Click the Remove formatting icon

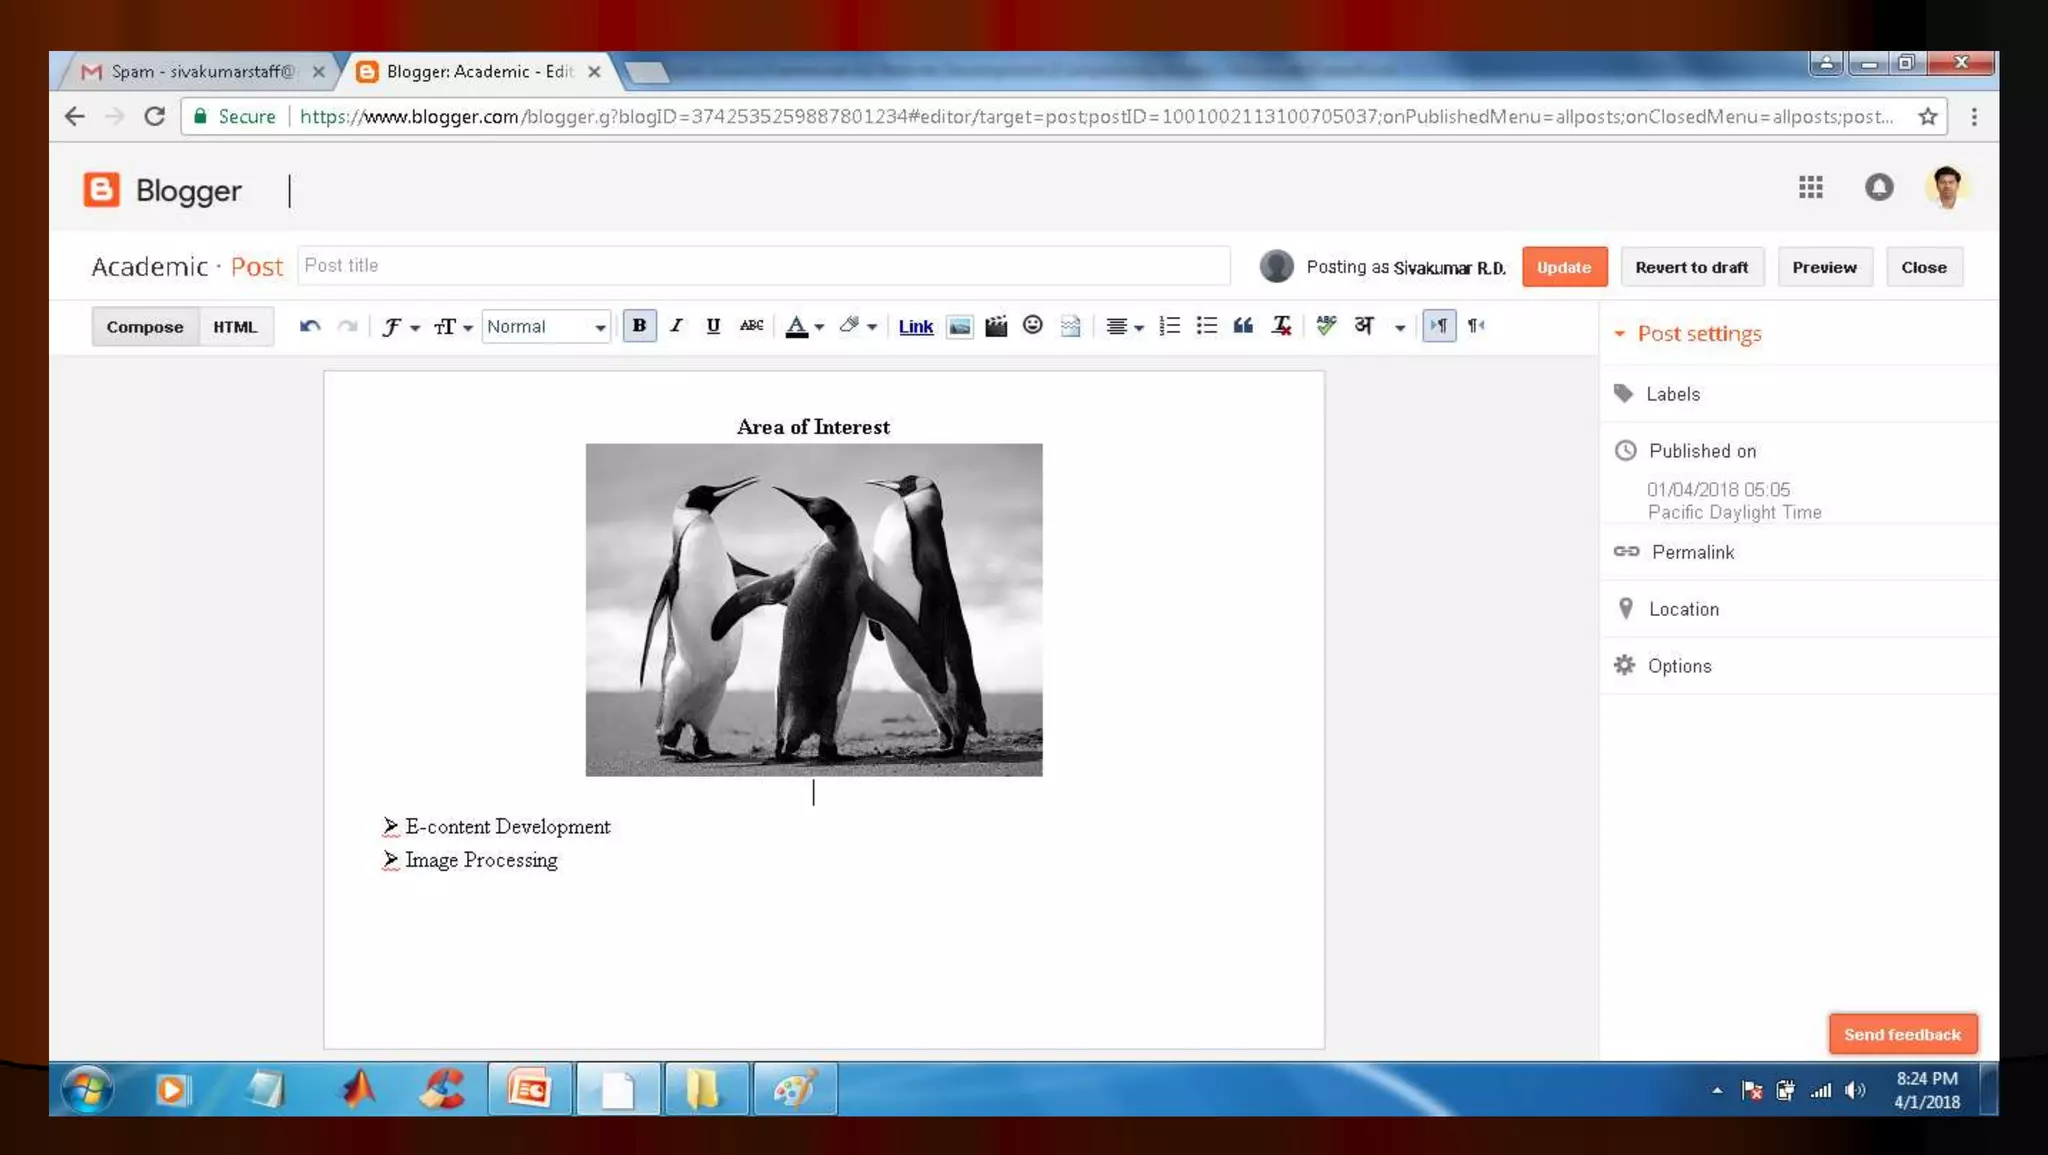click(1281, 326)
